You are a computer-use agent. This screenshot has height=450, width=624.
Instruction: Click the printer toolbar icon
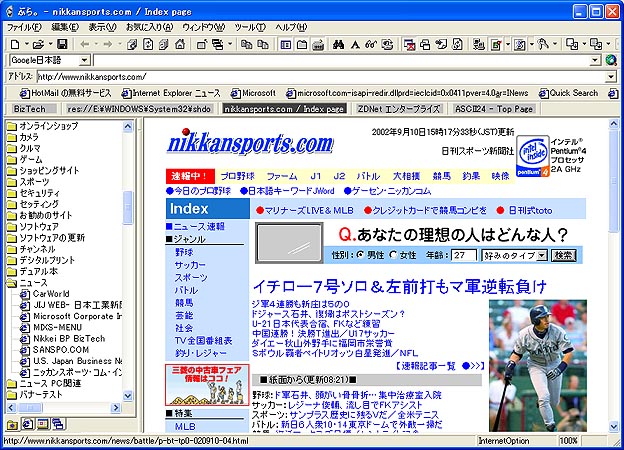(318, 45)
